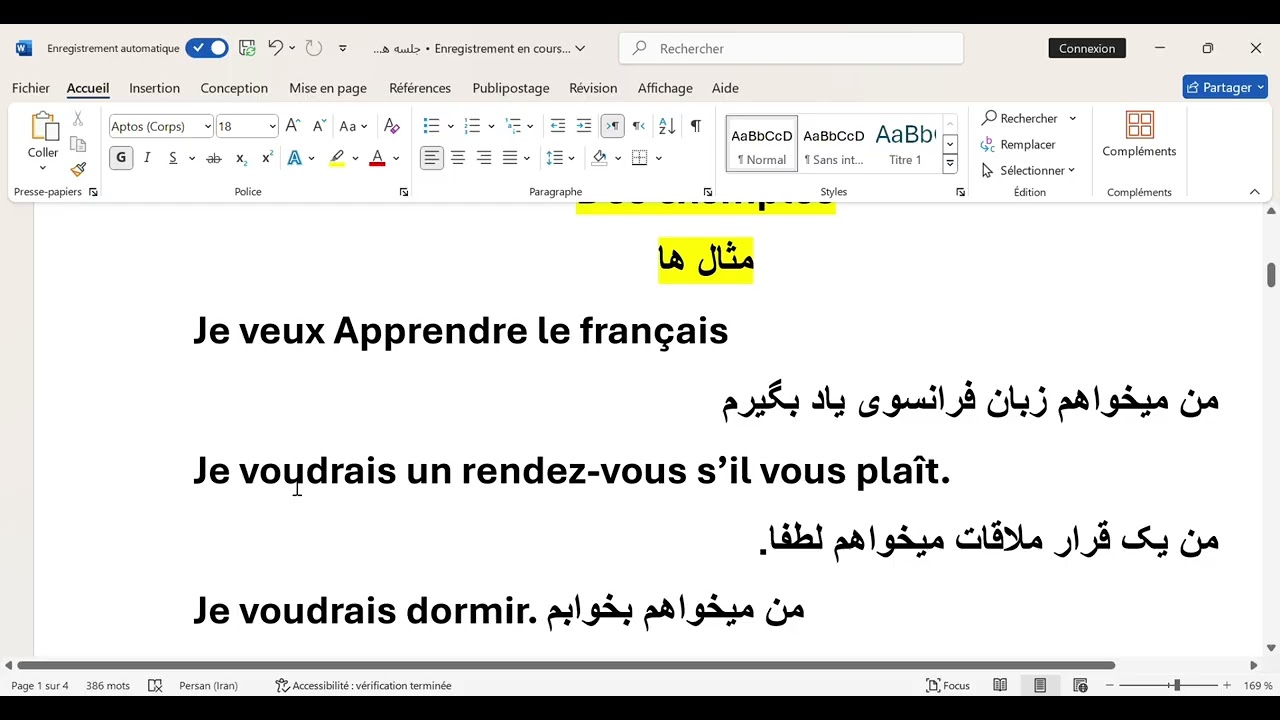The width and height of the screenshot is (1280, 720).
Task: Increase font size with larger A
Action: (293, 126)
